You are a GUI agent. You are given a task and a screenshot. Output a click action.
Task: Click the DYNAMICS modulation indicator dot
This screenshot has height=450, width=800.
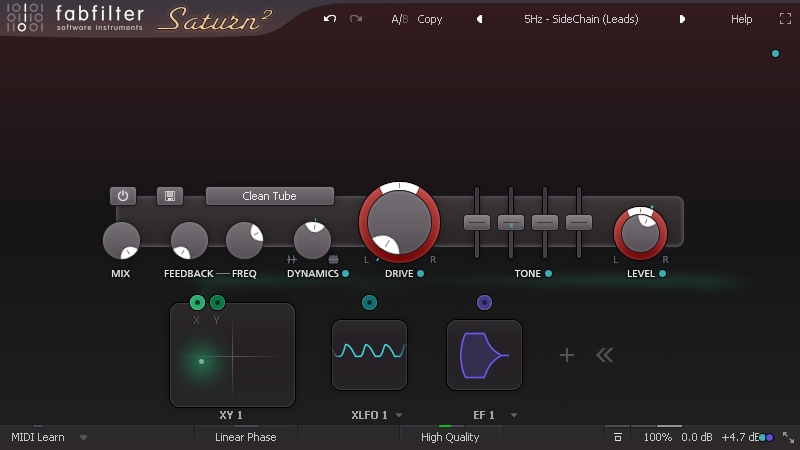(345, 273)
